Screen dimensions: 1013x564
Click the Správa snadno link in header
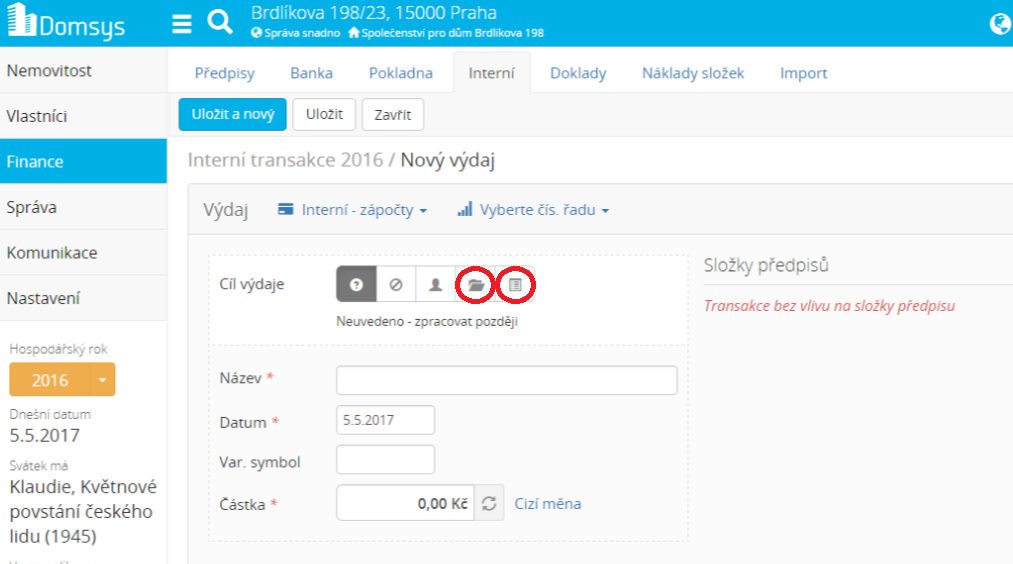pyautogui.click(x=296, y=33)
